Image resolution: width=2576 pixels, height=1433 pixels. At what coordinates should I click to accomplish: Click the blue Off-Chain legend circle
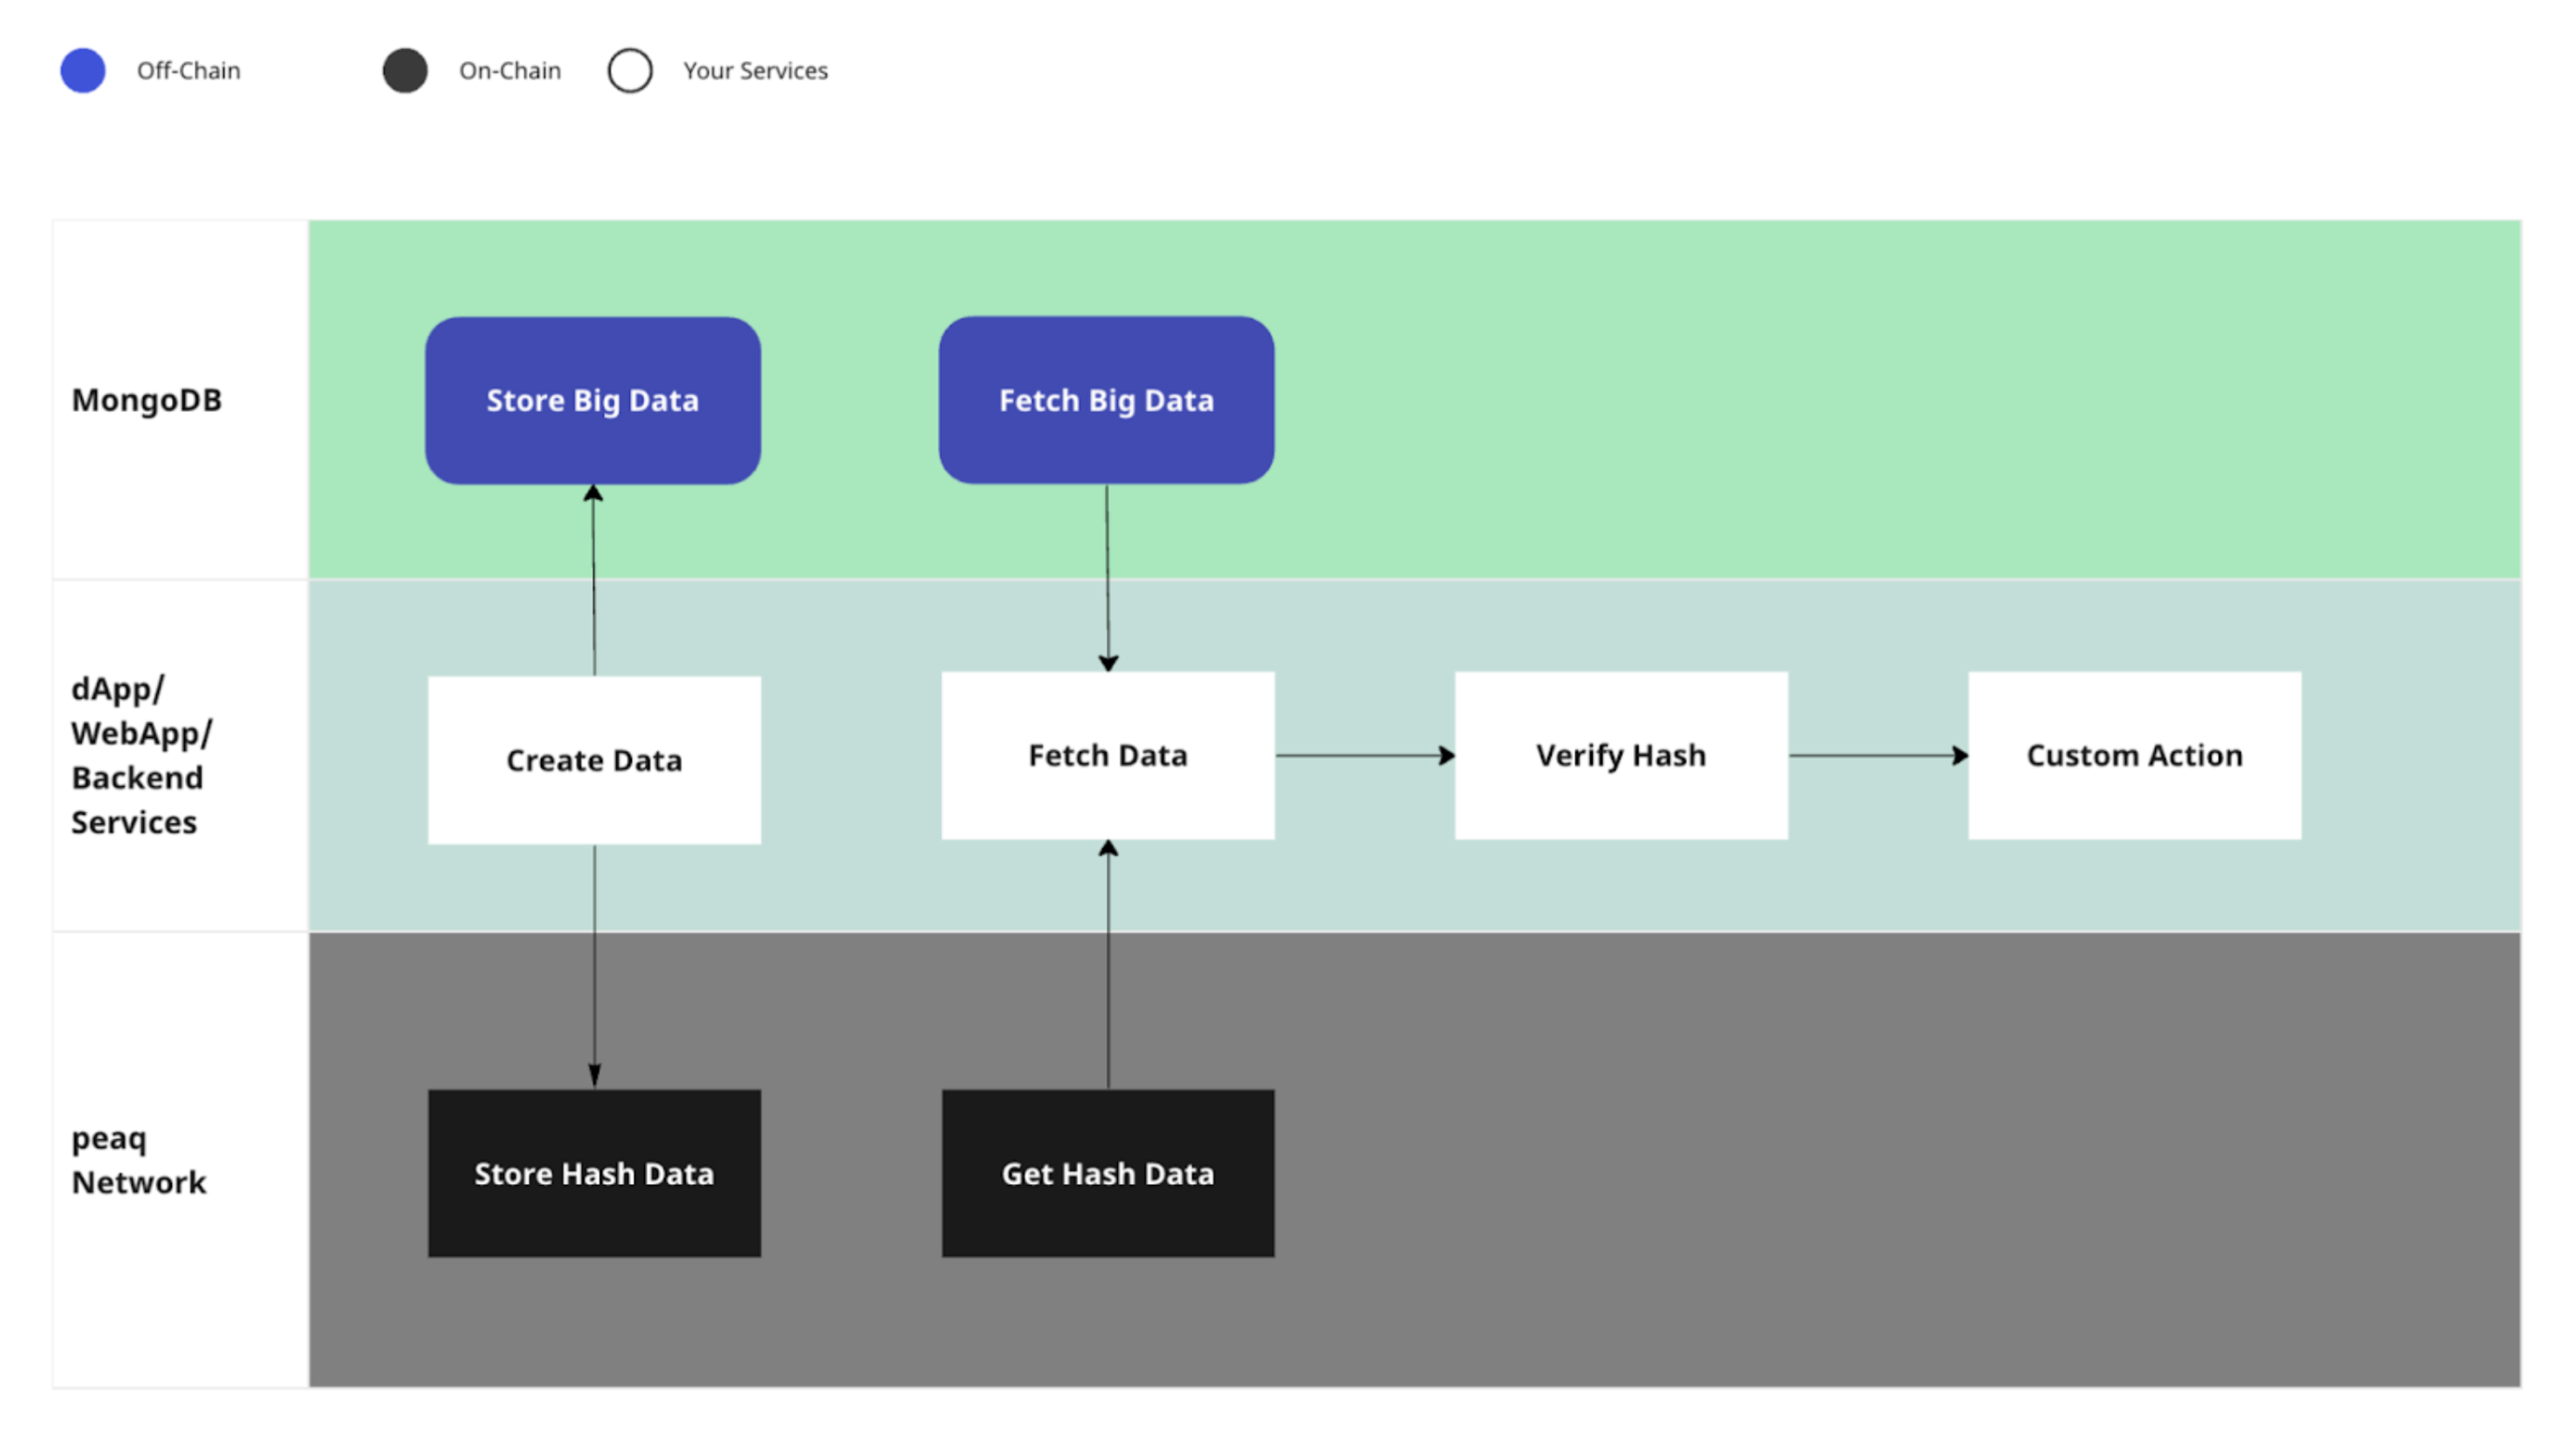83,70
